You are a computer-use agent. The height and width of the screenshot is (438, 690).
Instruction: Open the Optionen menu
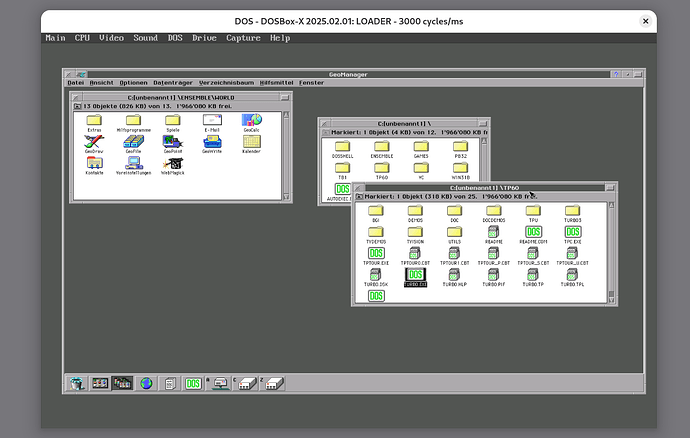133,83
